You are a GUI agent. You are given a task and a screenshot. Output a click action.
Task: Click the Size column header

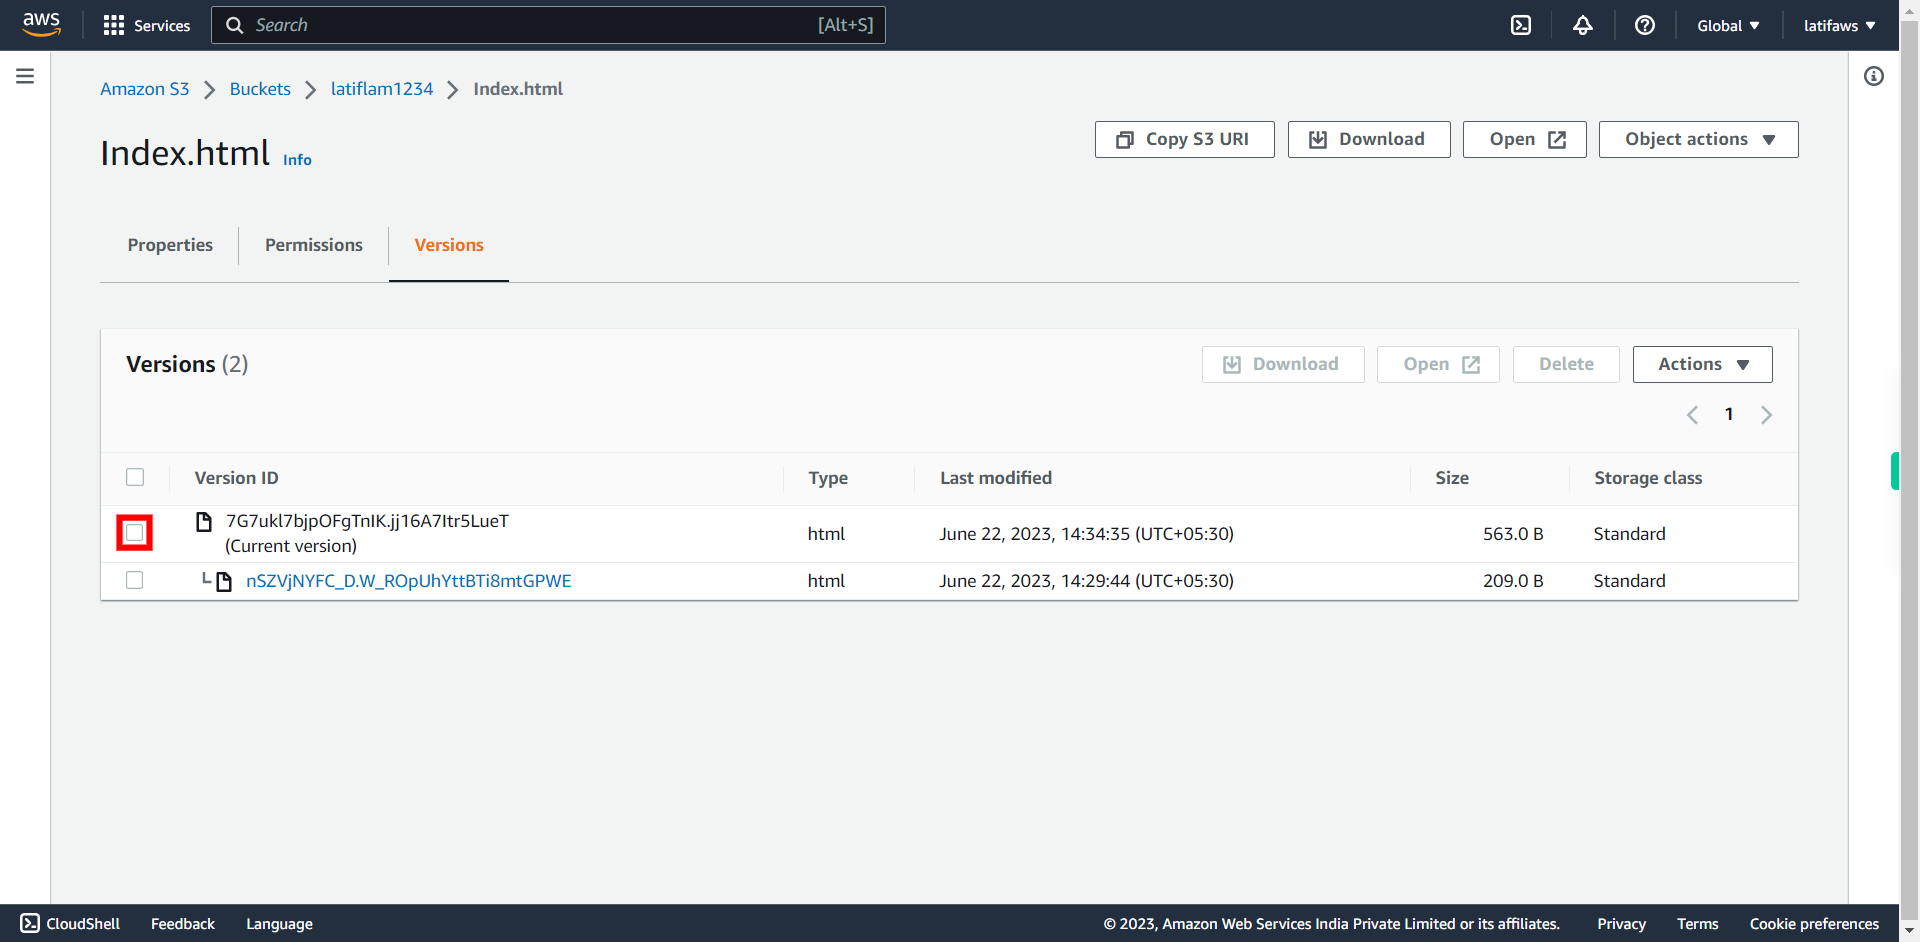point(1452,478)
